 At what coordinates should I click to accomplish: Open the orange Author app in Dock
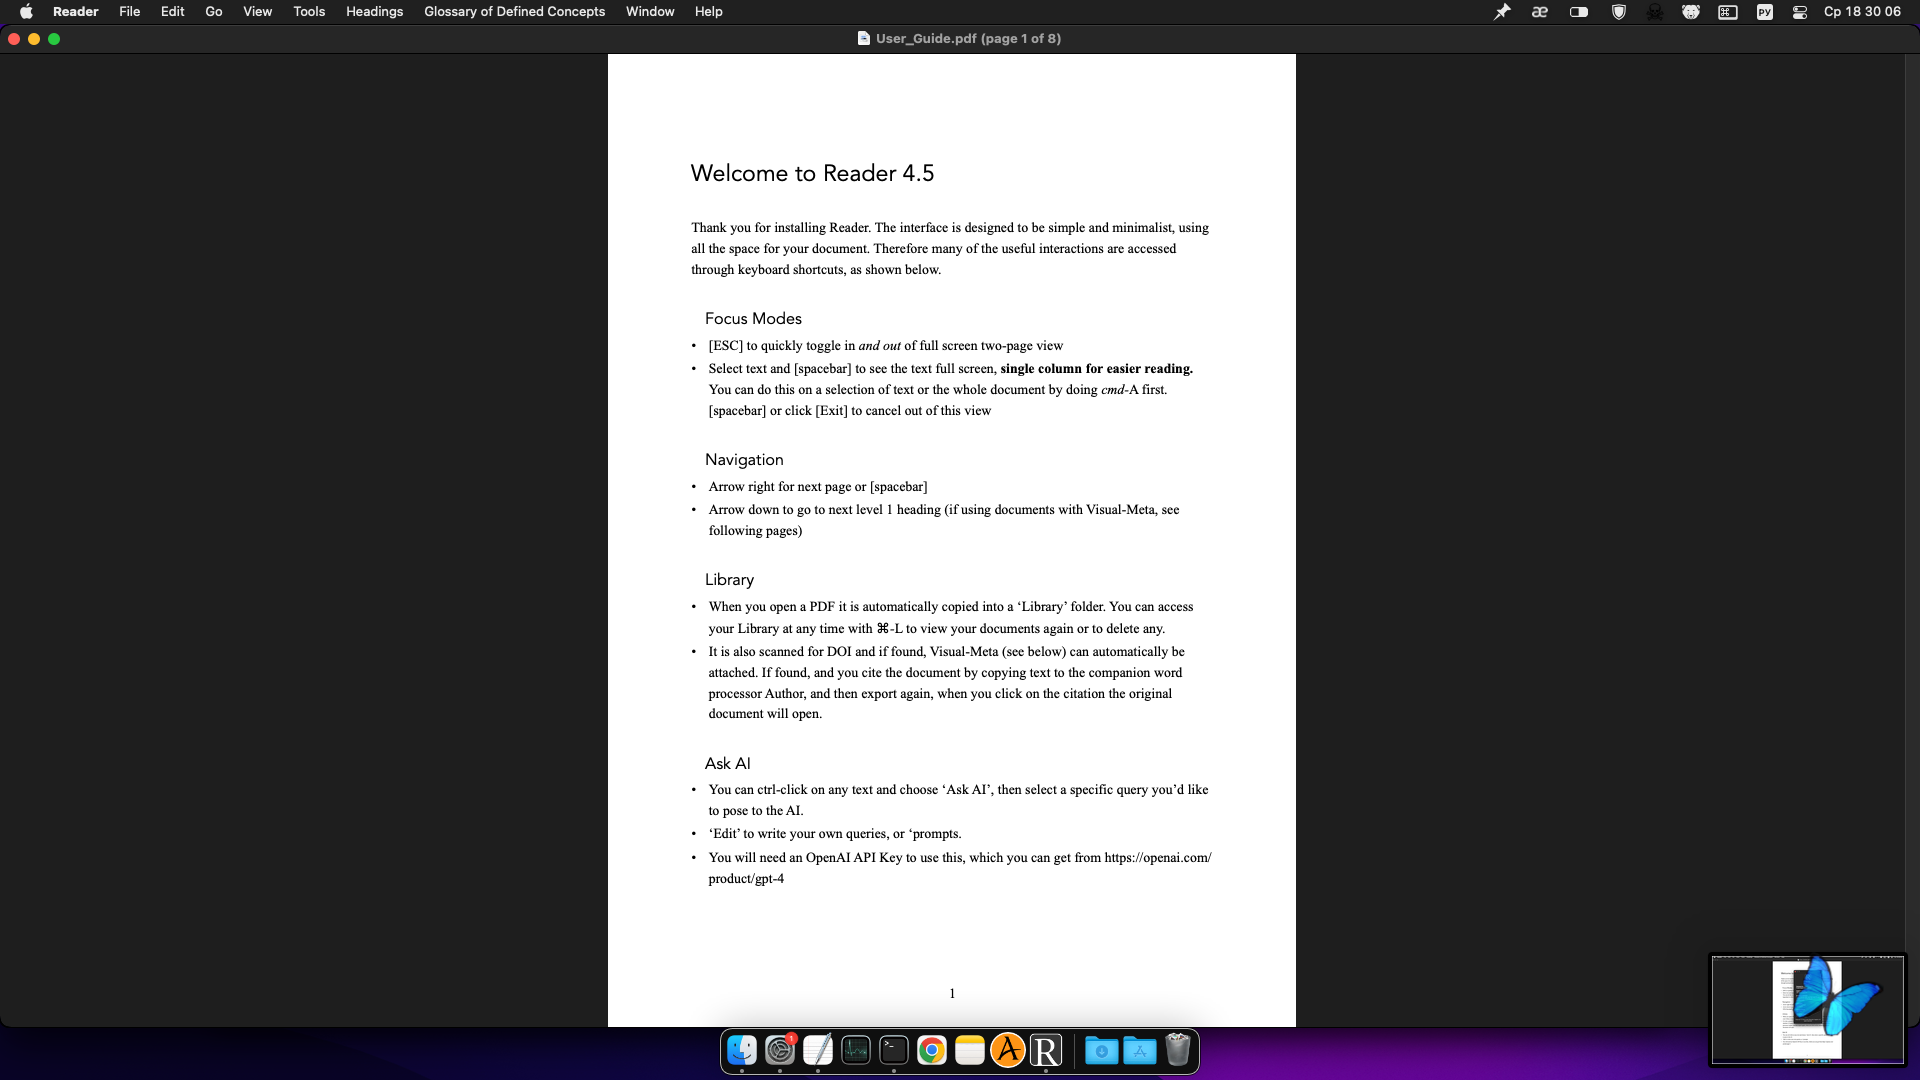pos(1008,1050)
